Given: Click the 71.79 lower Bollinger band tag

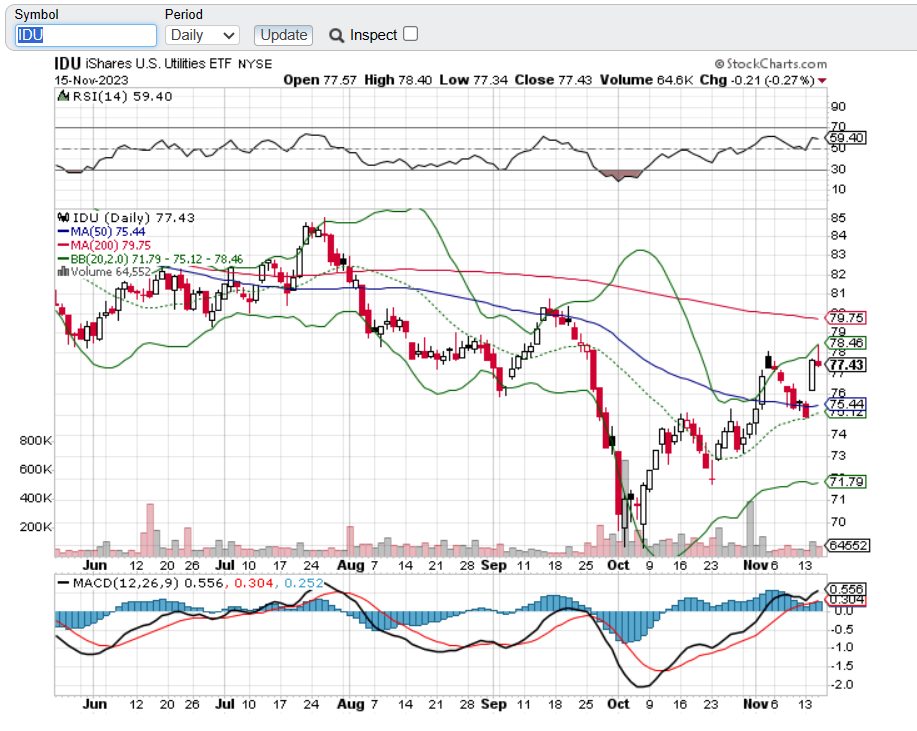Looking at the screenshot, I should 847,482.
